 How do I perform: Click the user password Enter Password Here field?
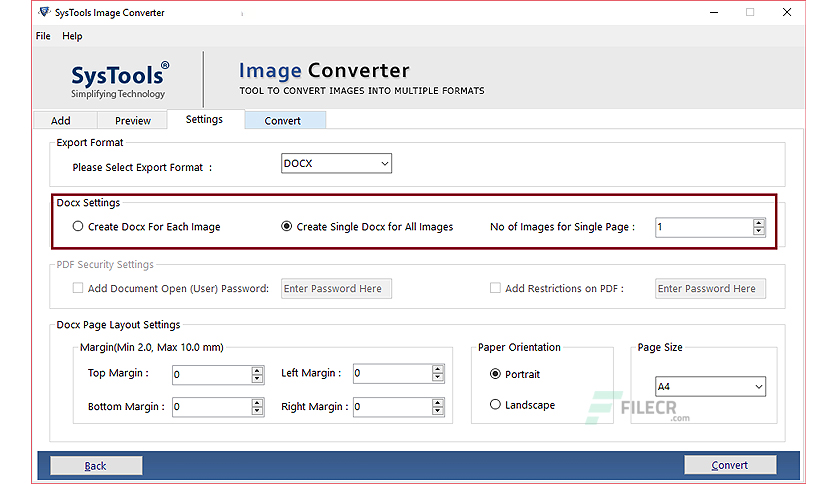coord(336,288)
